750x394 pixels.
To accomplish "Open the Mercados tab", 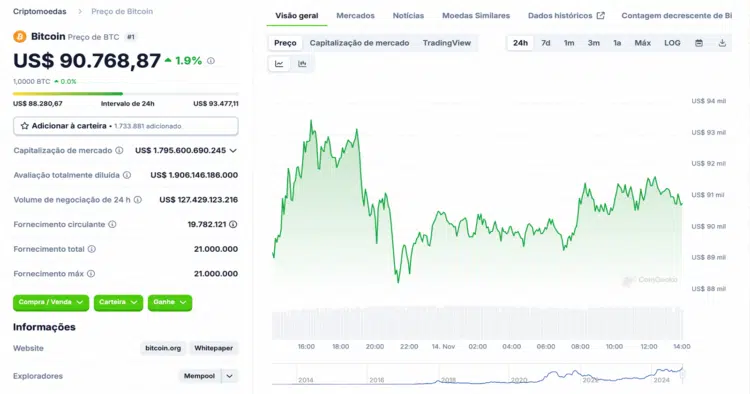I will click(355, 16).
